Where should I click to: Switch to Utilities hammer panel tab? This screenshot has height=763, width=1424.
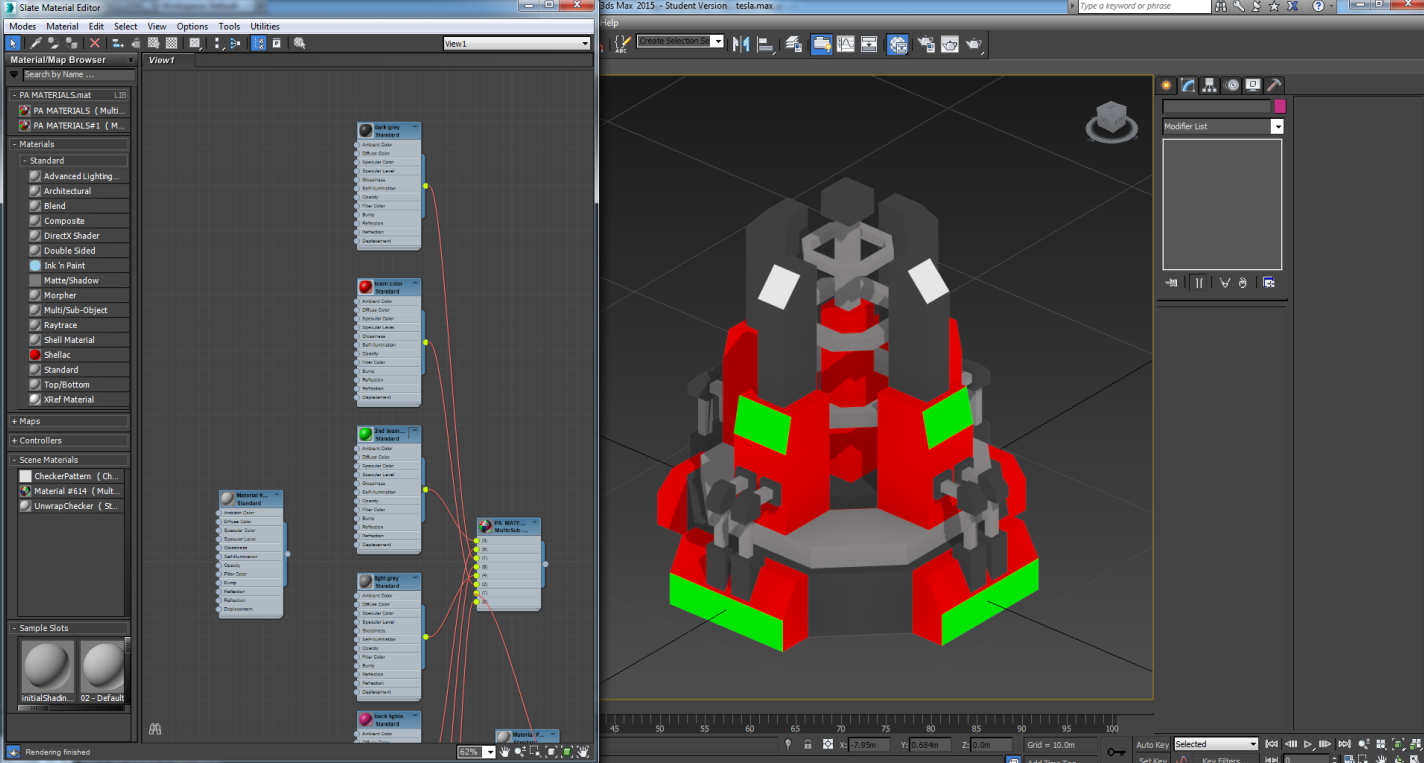[x=1274, y=85]
